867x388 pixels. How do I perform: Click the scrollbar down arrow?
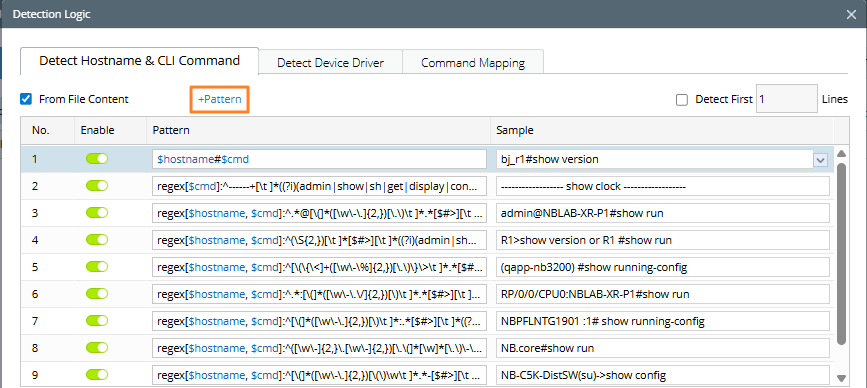(842, 379)
